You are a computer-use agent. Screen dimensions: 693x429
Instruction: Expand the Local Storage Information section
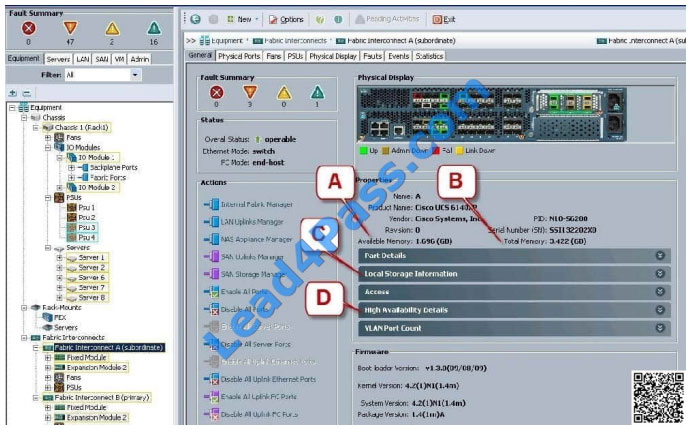tap(514, 274)
